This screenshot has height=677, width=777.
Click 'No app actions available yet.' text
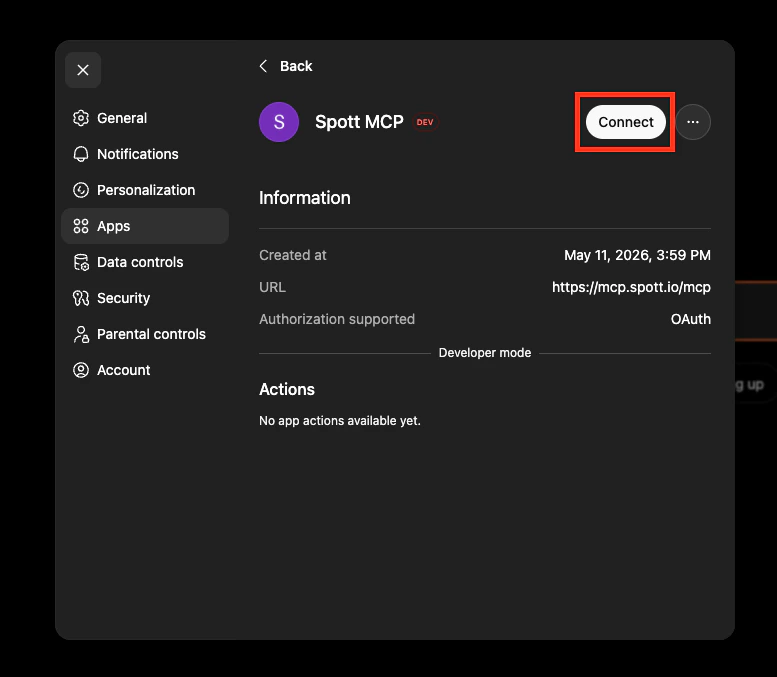pos(340,421)
